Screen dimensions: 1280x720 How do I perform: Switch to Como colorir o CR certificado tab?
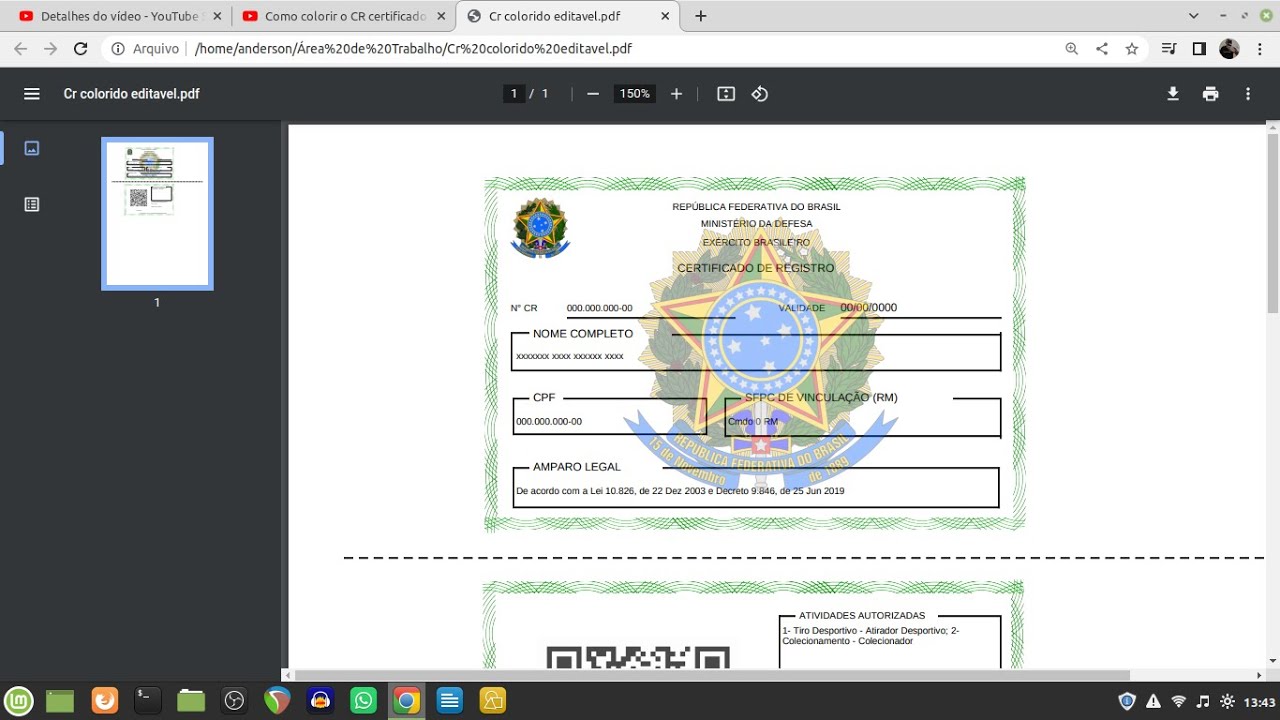[343, 16]
